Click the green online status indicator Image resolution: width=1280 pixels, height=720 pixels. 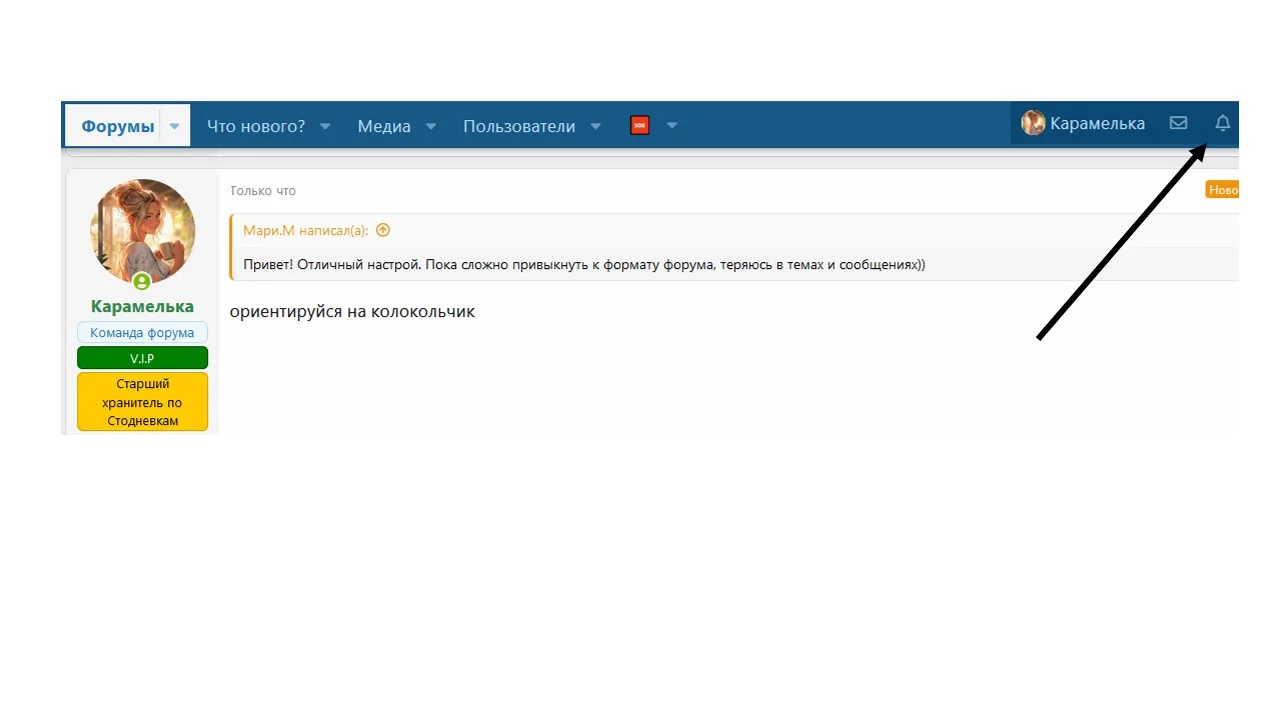tap(142, 282)
